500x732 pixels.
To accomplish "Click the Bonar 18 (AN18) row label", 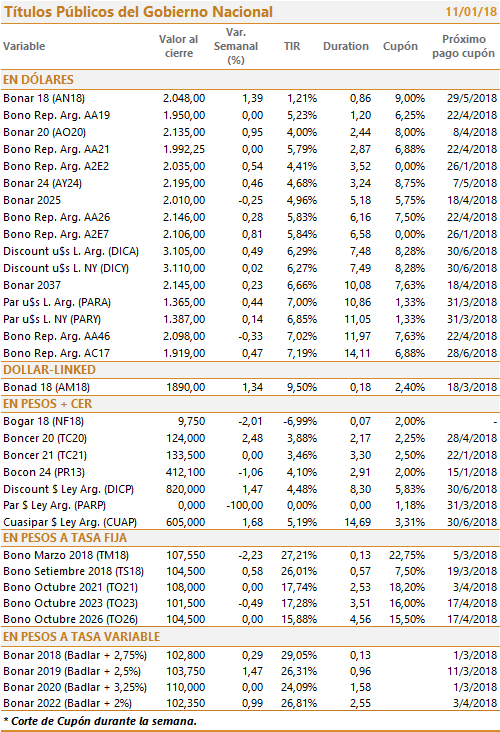I will [44, 99].
